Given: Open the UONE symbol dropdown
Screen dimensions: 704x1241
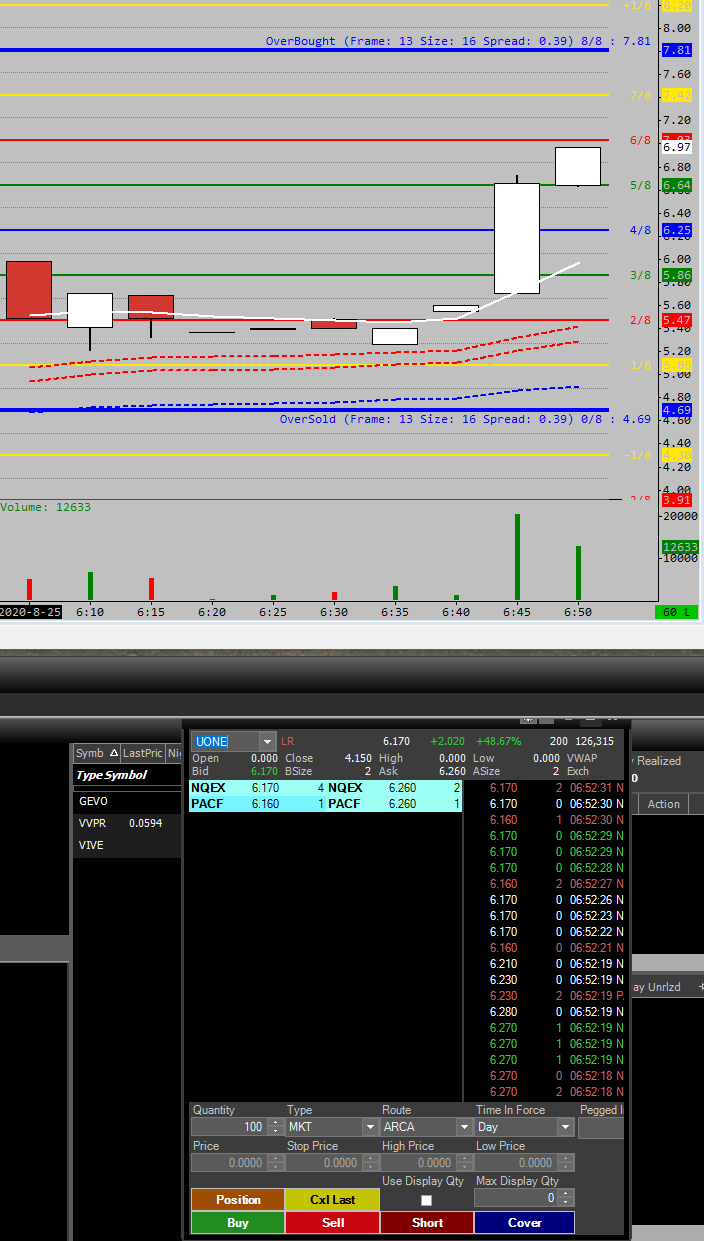Looking at the screenshot, I should point(267,741).
